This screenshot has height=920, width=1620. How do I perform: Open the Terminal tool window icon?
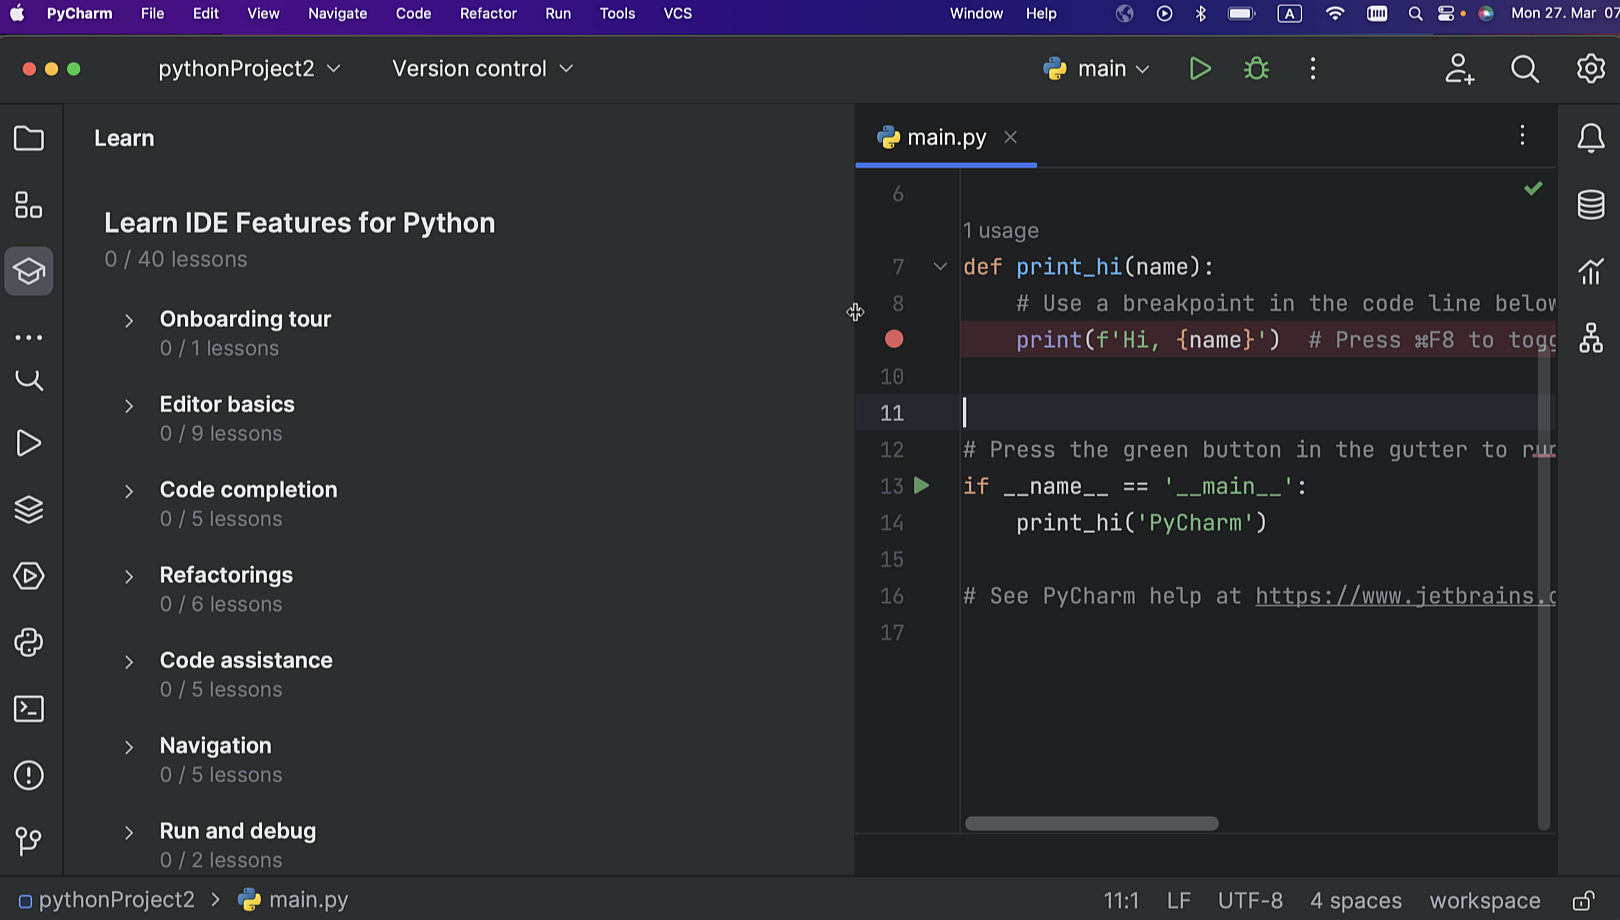[x=29, y=709]
